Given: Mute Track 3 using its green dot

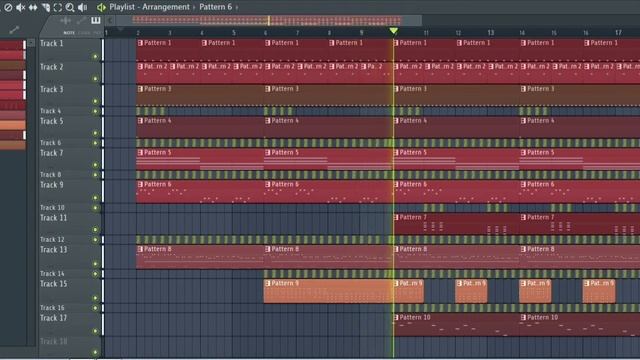Looking at the screenshot, I should 95,101.
